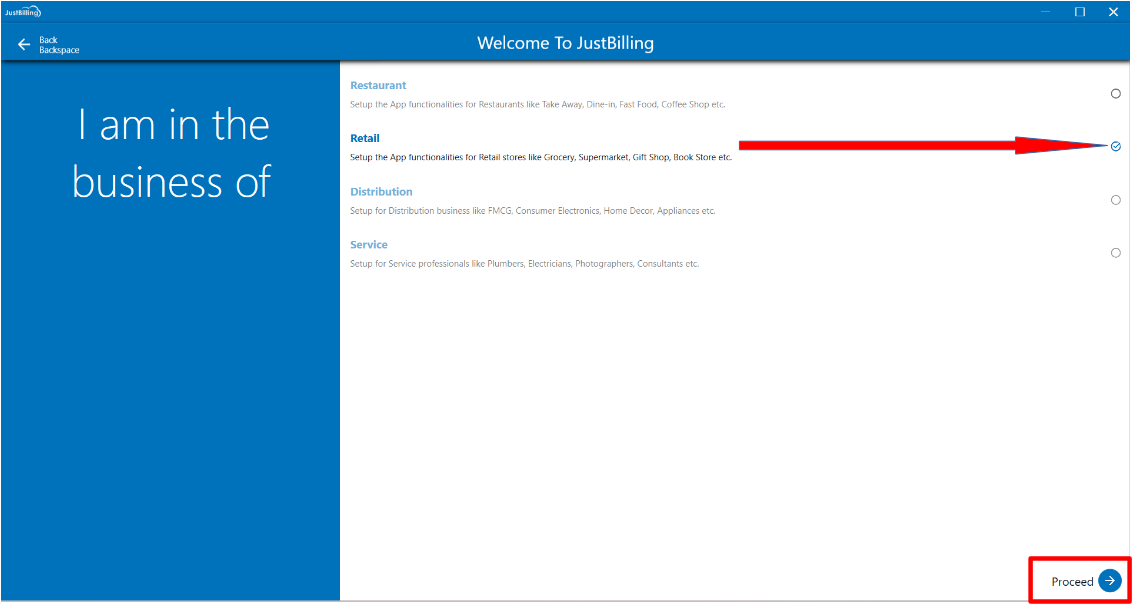
Task: Click the Proceed text label
Action: [x=1072, y=582]
